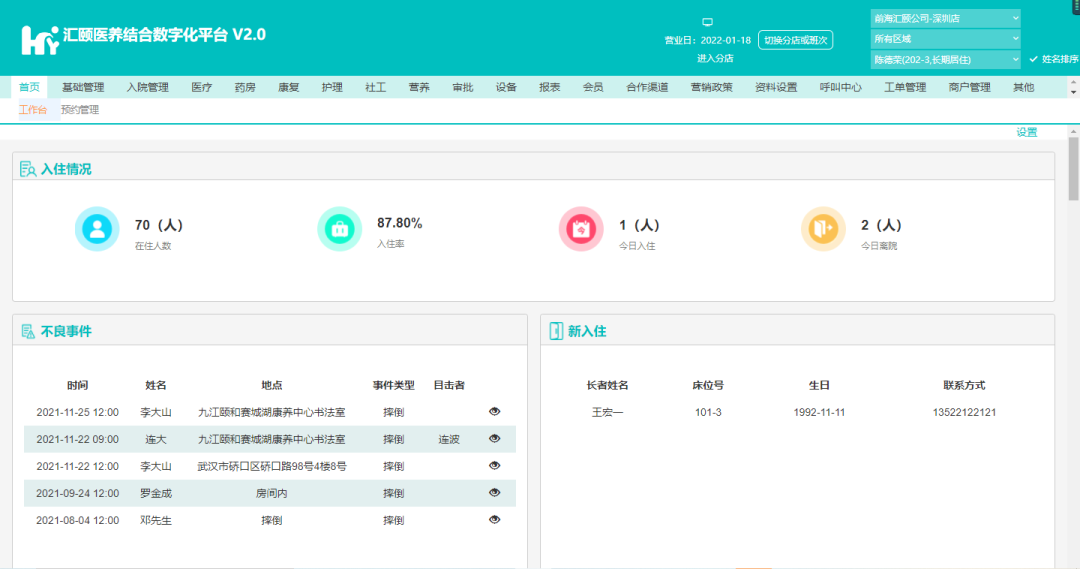Click the page vertical scrollbar thumb
Image resolution: width=1080 pixels, height=569 pixels.
pos(1074,168)
